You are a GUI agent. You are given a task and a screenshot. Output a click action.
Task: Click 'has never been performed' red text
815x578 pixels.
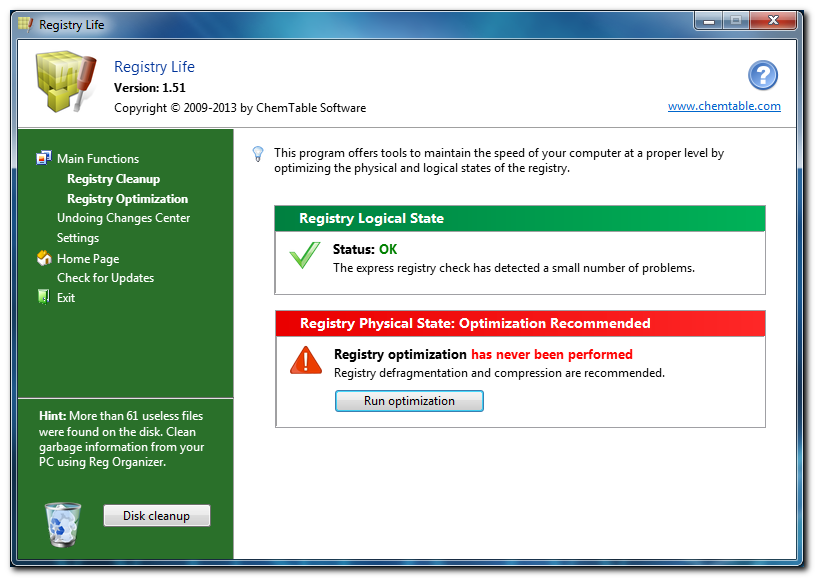(x=551, y=354)
